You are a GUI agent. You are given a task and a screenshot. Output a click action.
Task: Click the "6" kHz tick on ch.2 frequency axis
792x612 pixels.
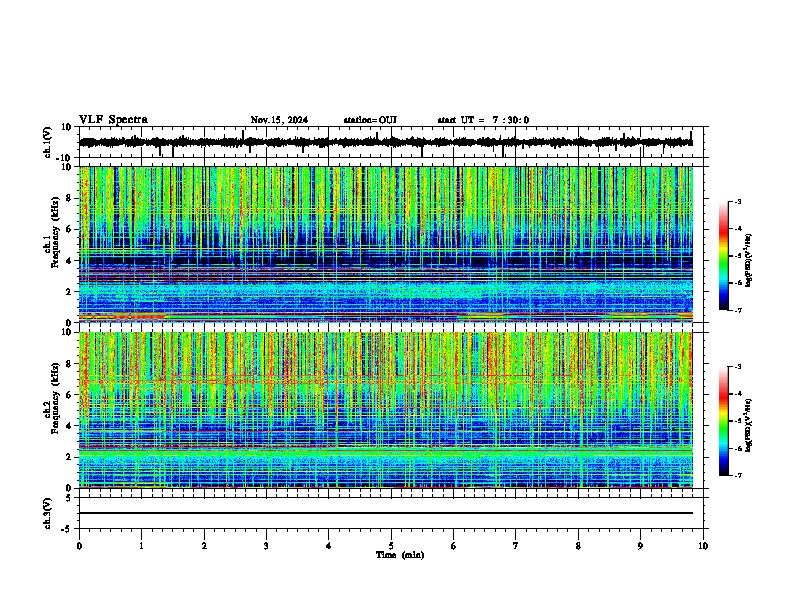(x=69, y=394)
